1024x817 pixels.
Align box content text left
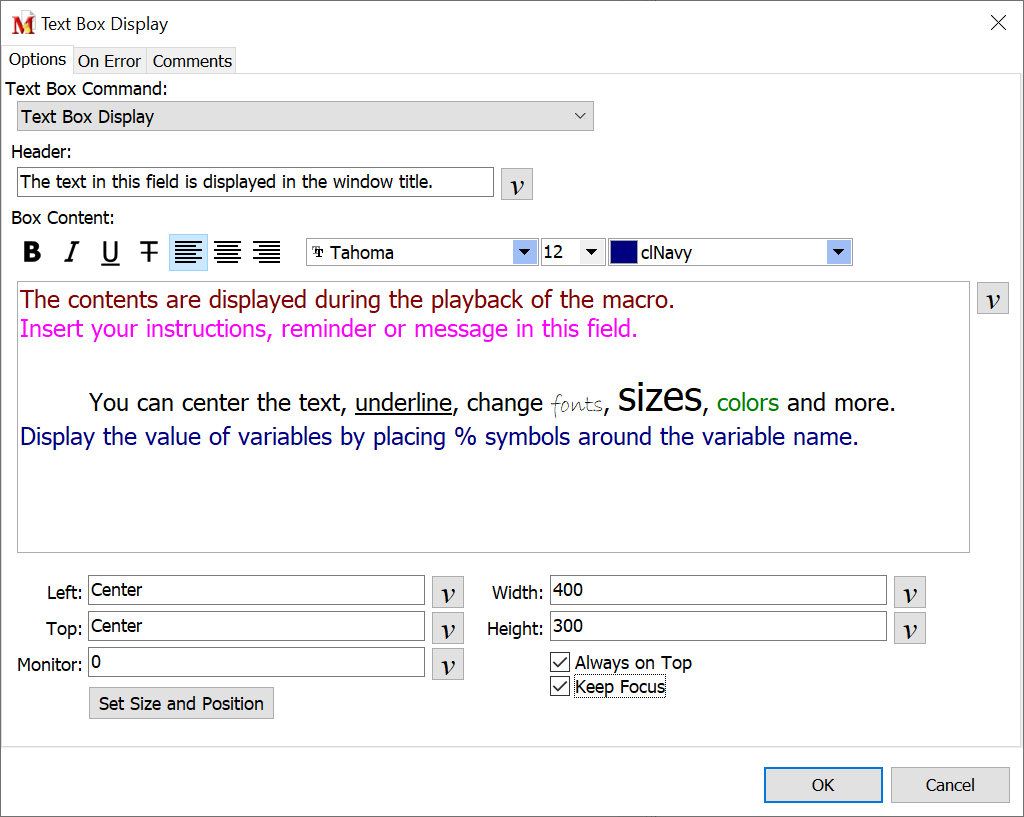click(x=188, y=253)
